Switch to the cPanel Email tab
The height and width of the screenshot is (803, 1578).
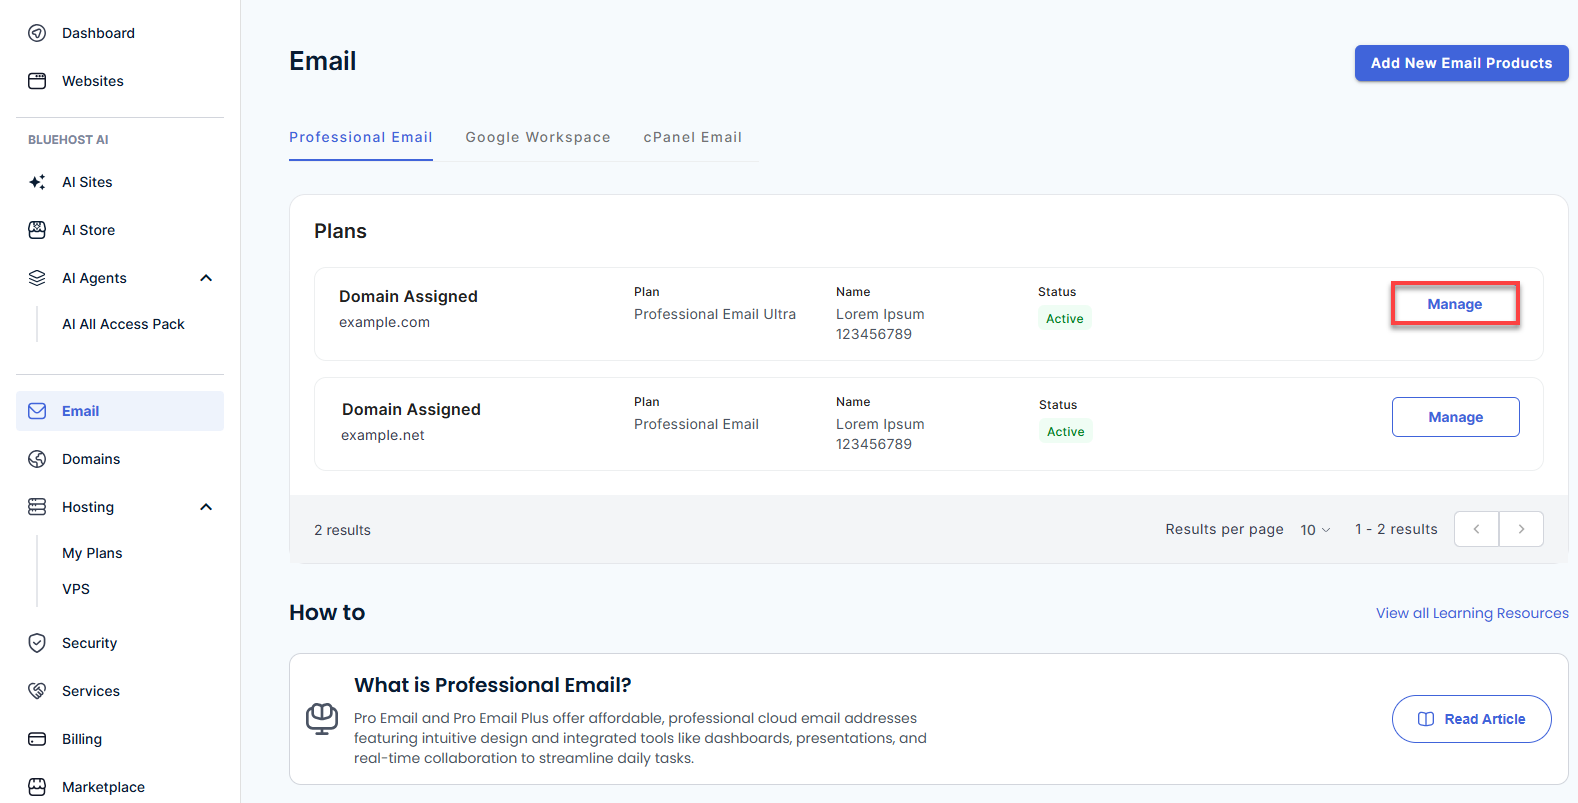coord(693,137)
